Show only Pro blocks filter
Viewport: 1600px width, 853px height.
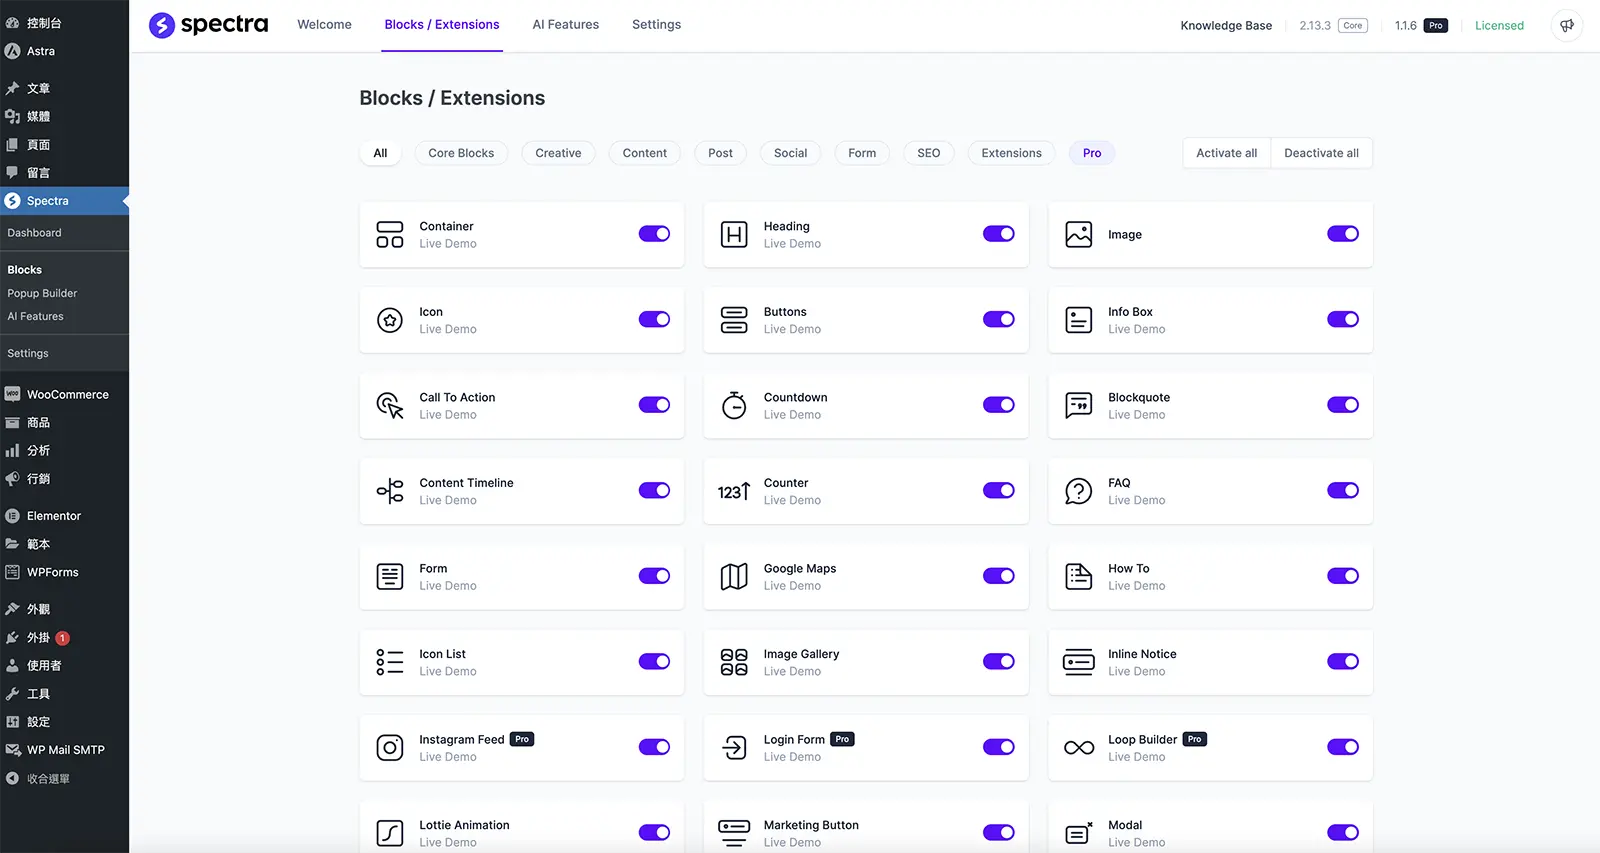[1092, 153]
